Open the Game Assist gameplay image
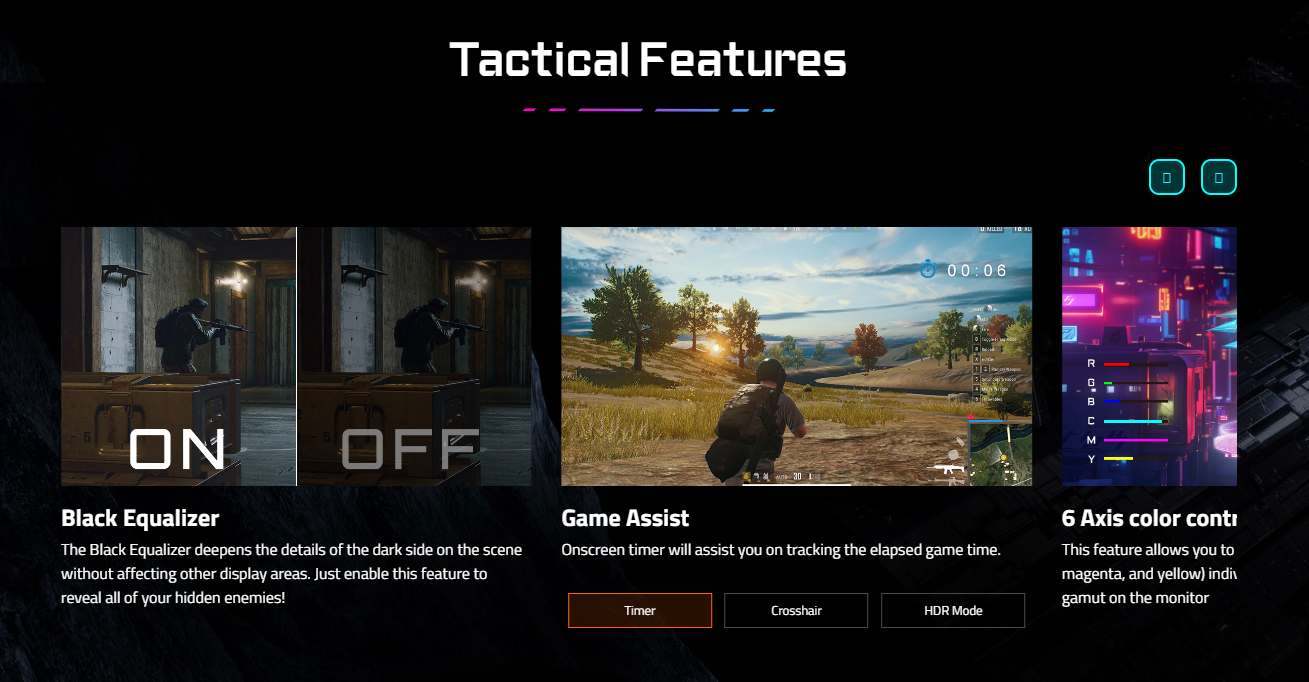This screenshot has width=1309, height=682. tap(796, 356)
